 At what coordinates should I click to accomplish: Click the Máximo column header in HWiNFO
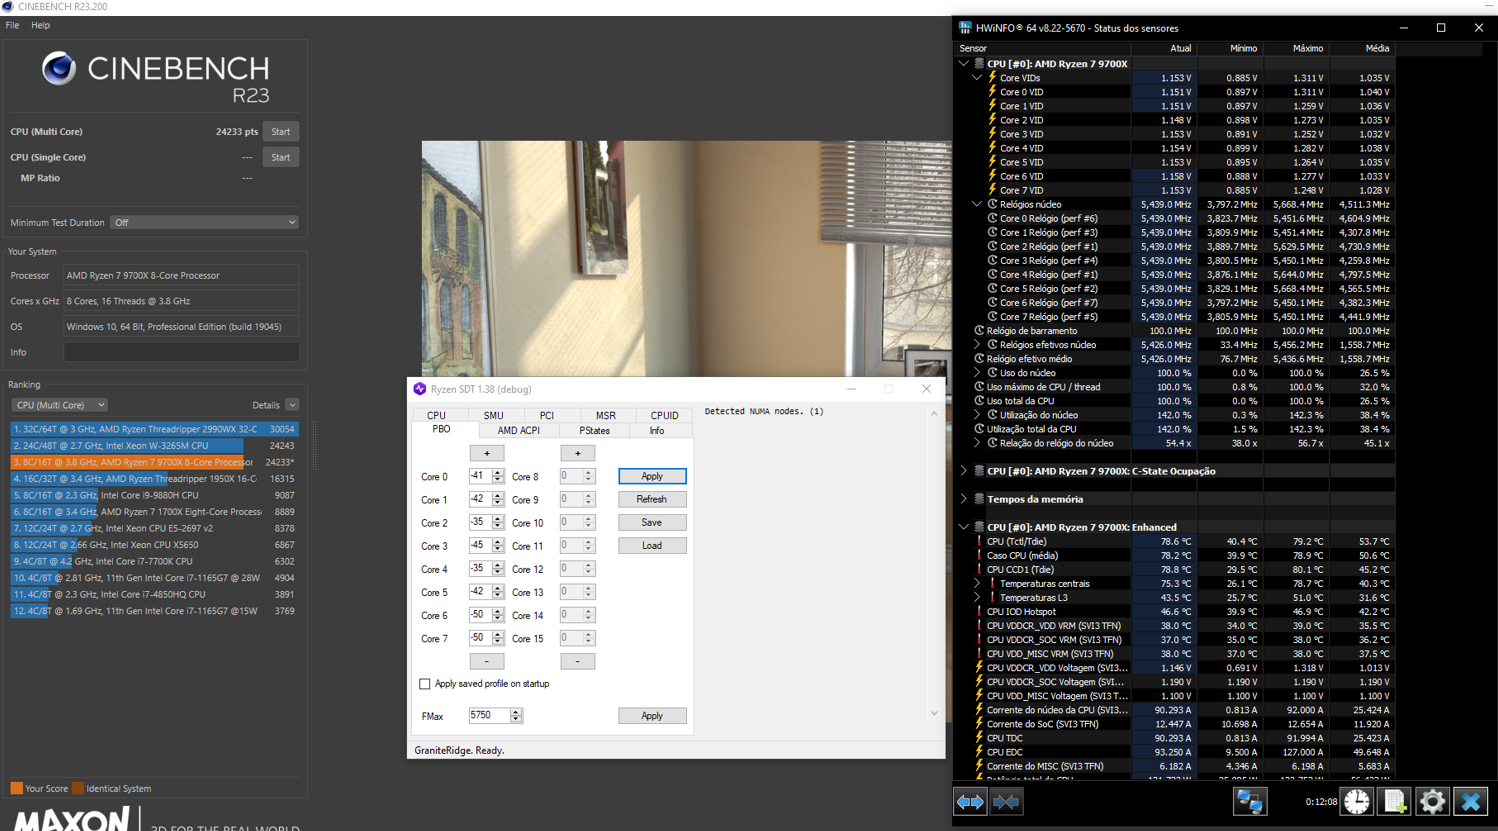click(x=1308, y=48)
